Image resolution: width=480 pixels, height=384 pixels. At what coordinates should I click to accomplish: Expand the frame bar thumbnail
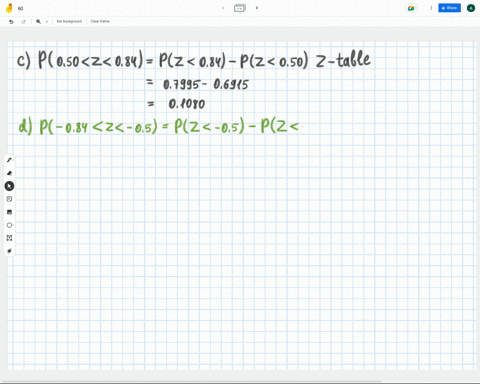(240, 8)
